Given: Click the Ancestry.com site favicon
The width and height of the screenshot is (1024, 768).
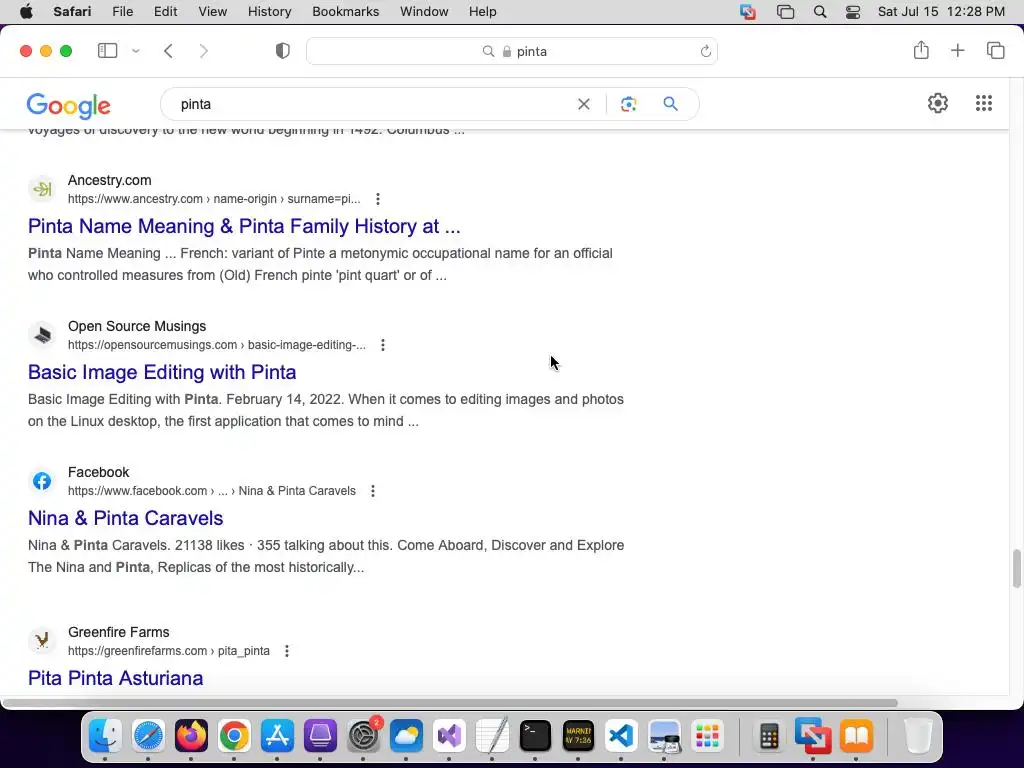Looking at the screenshot, I should coord(42,189).
